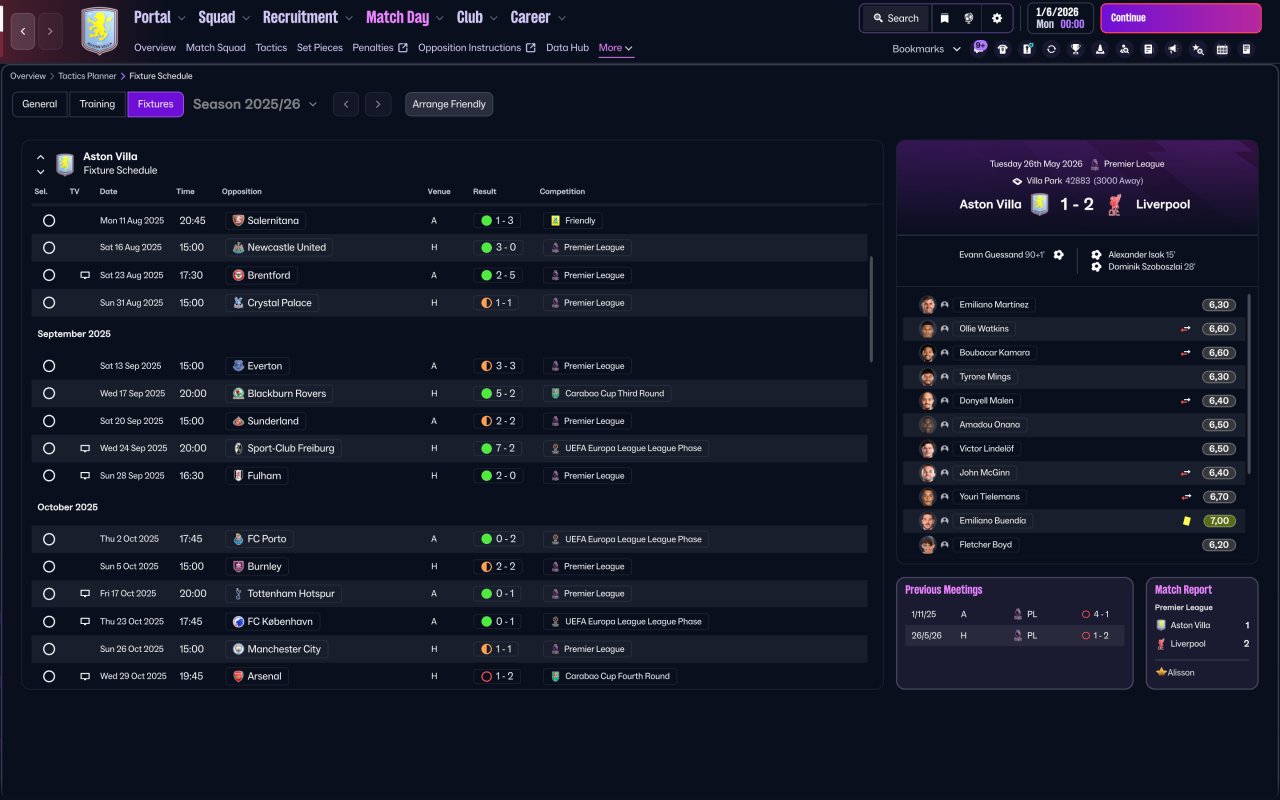Go to the previous season arrow
The width and height of the screenshot is (1280, 800).
pyautogui.click(x=346, y=104)
